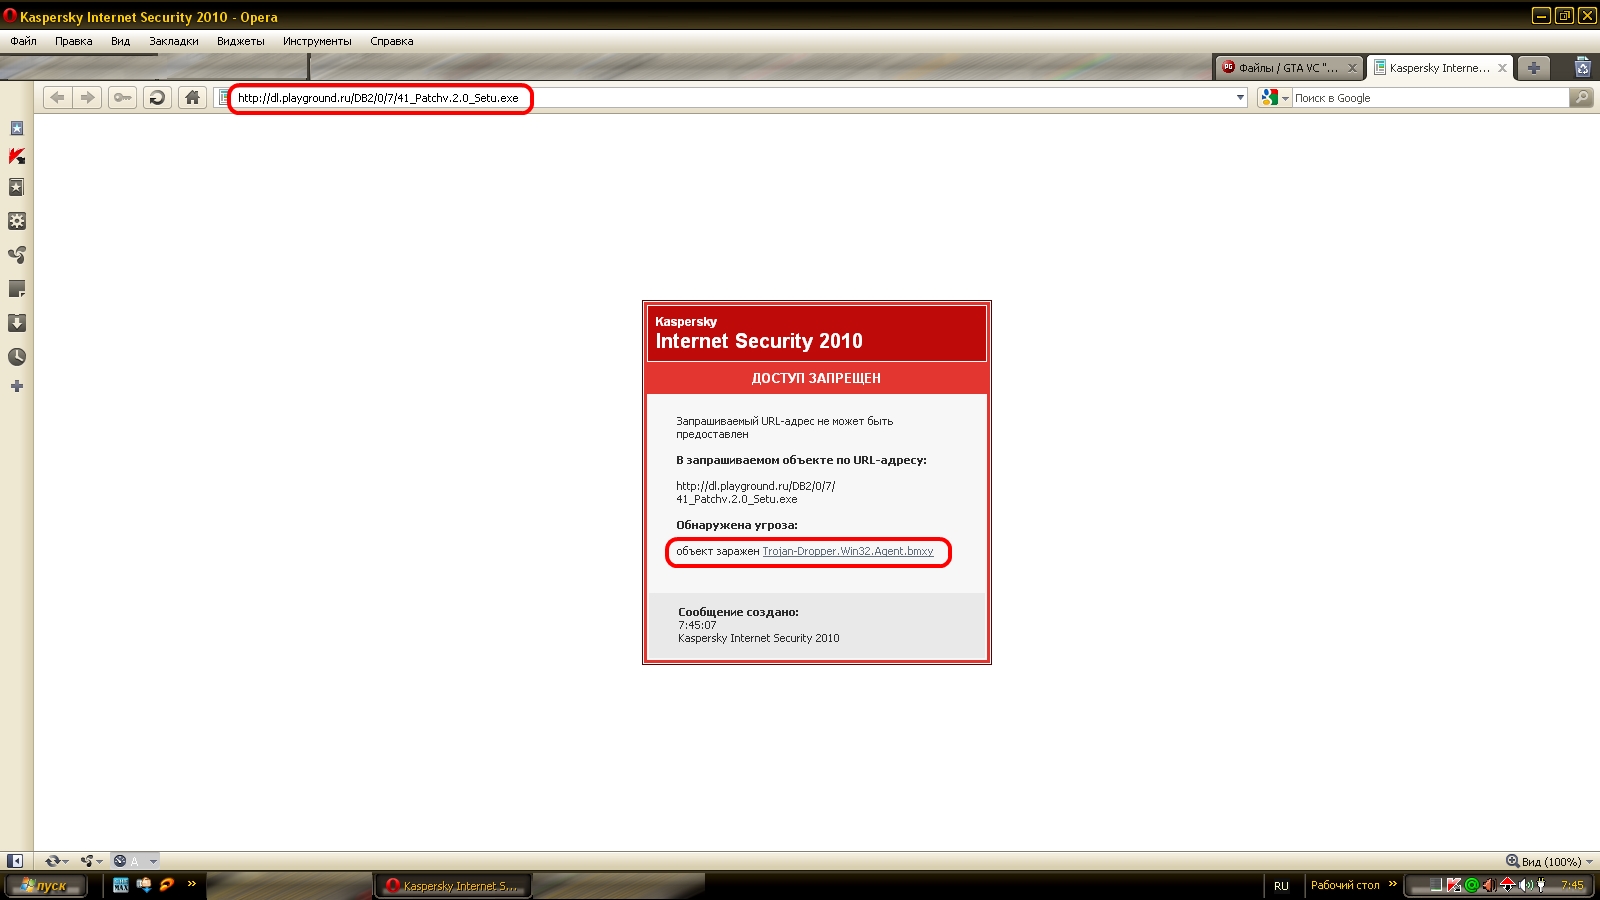Viewport: 1600px width, 900px height.
Task: Close the Файлы / GTA VC tab
Action: (x=1352, y=68)
